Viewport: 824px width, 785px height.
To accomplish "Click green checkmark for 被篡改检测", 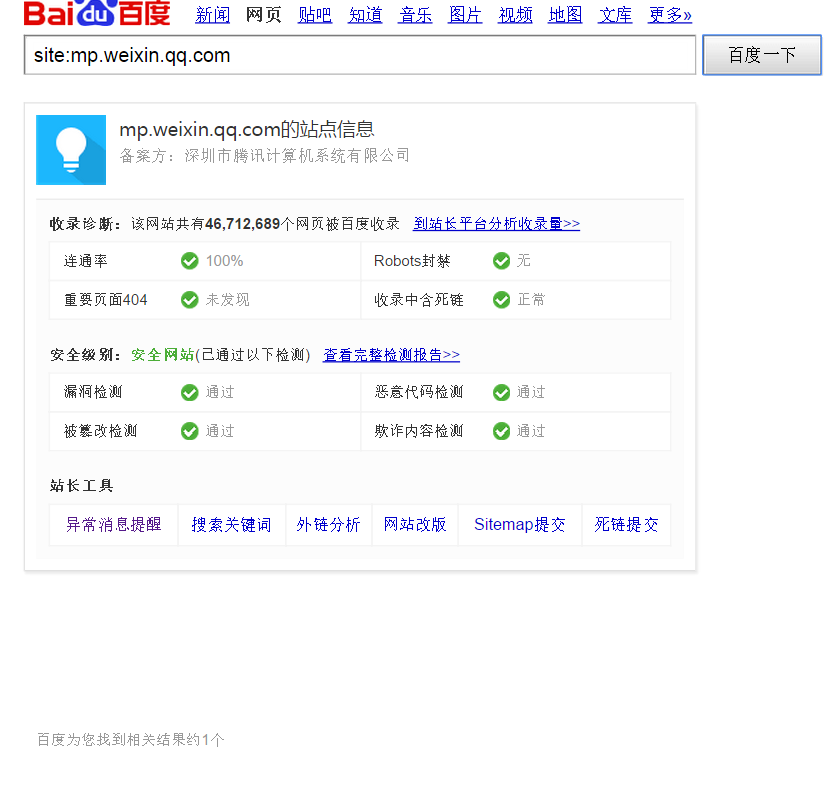I will coord(189,431).
